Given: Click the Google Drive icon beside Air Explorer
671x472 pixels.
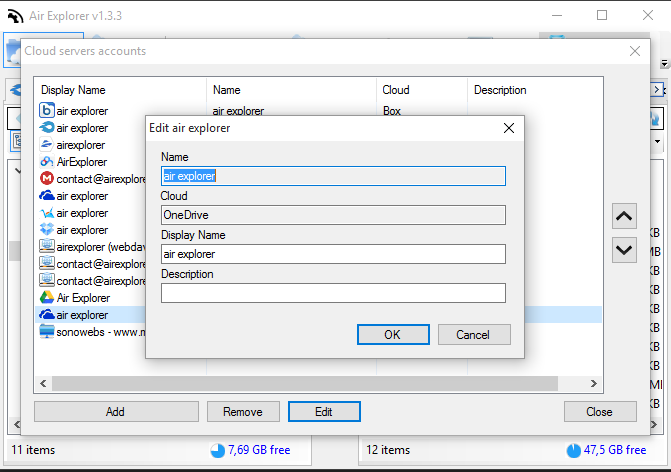Looking at the screenshot, I should tap(47, 297).
